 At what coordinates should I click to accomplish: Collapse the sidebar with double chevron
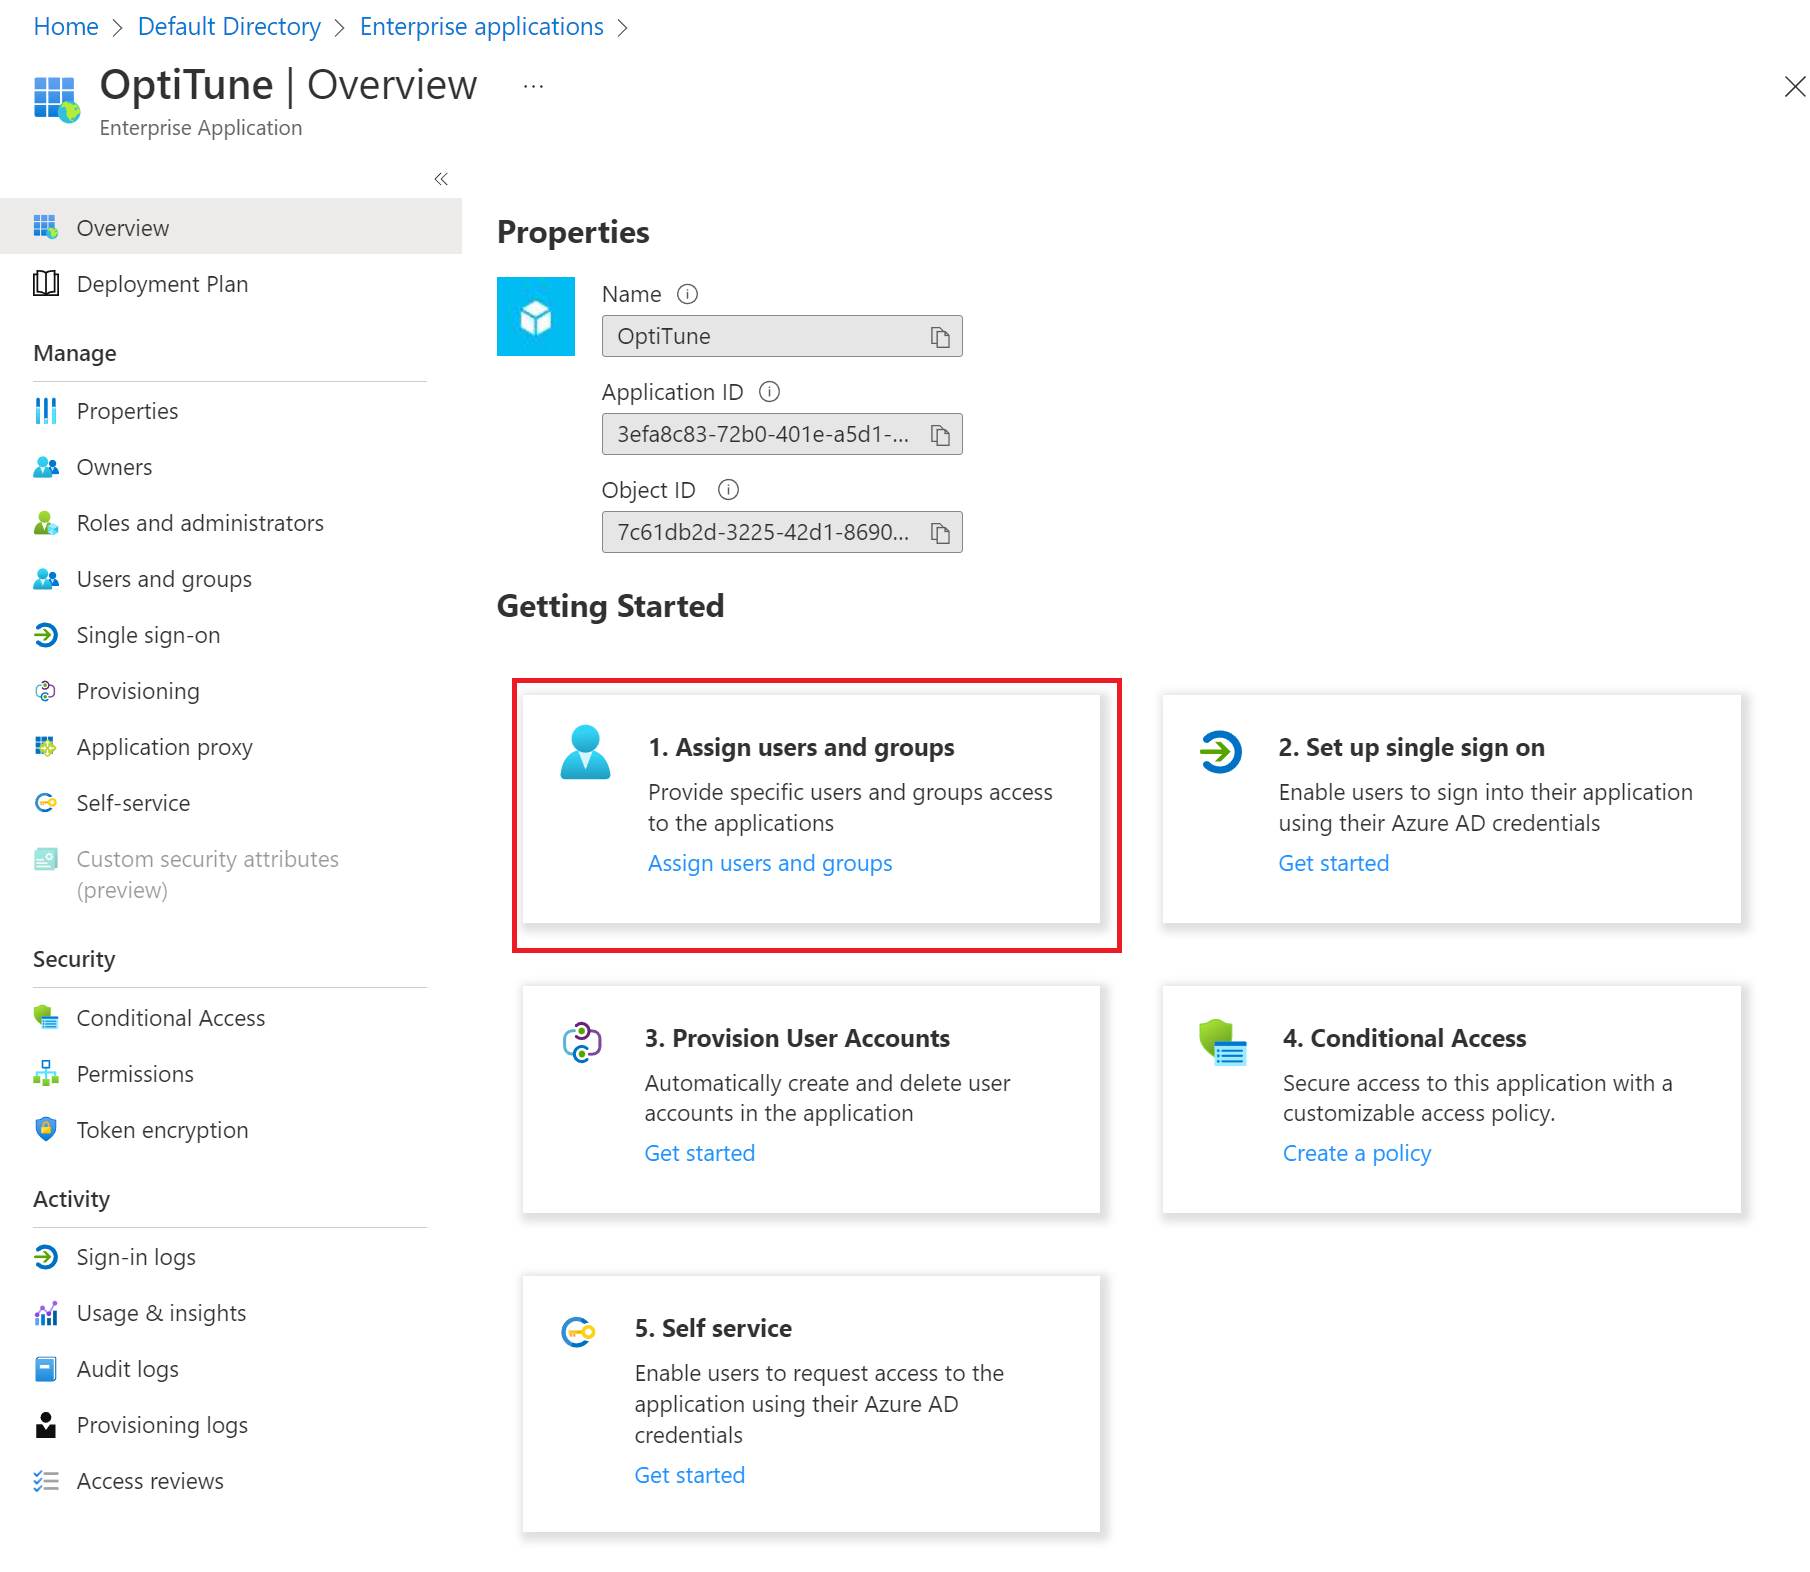coord(441,179)
